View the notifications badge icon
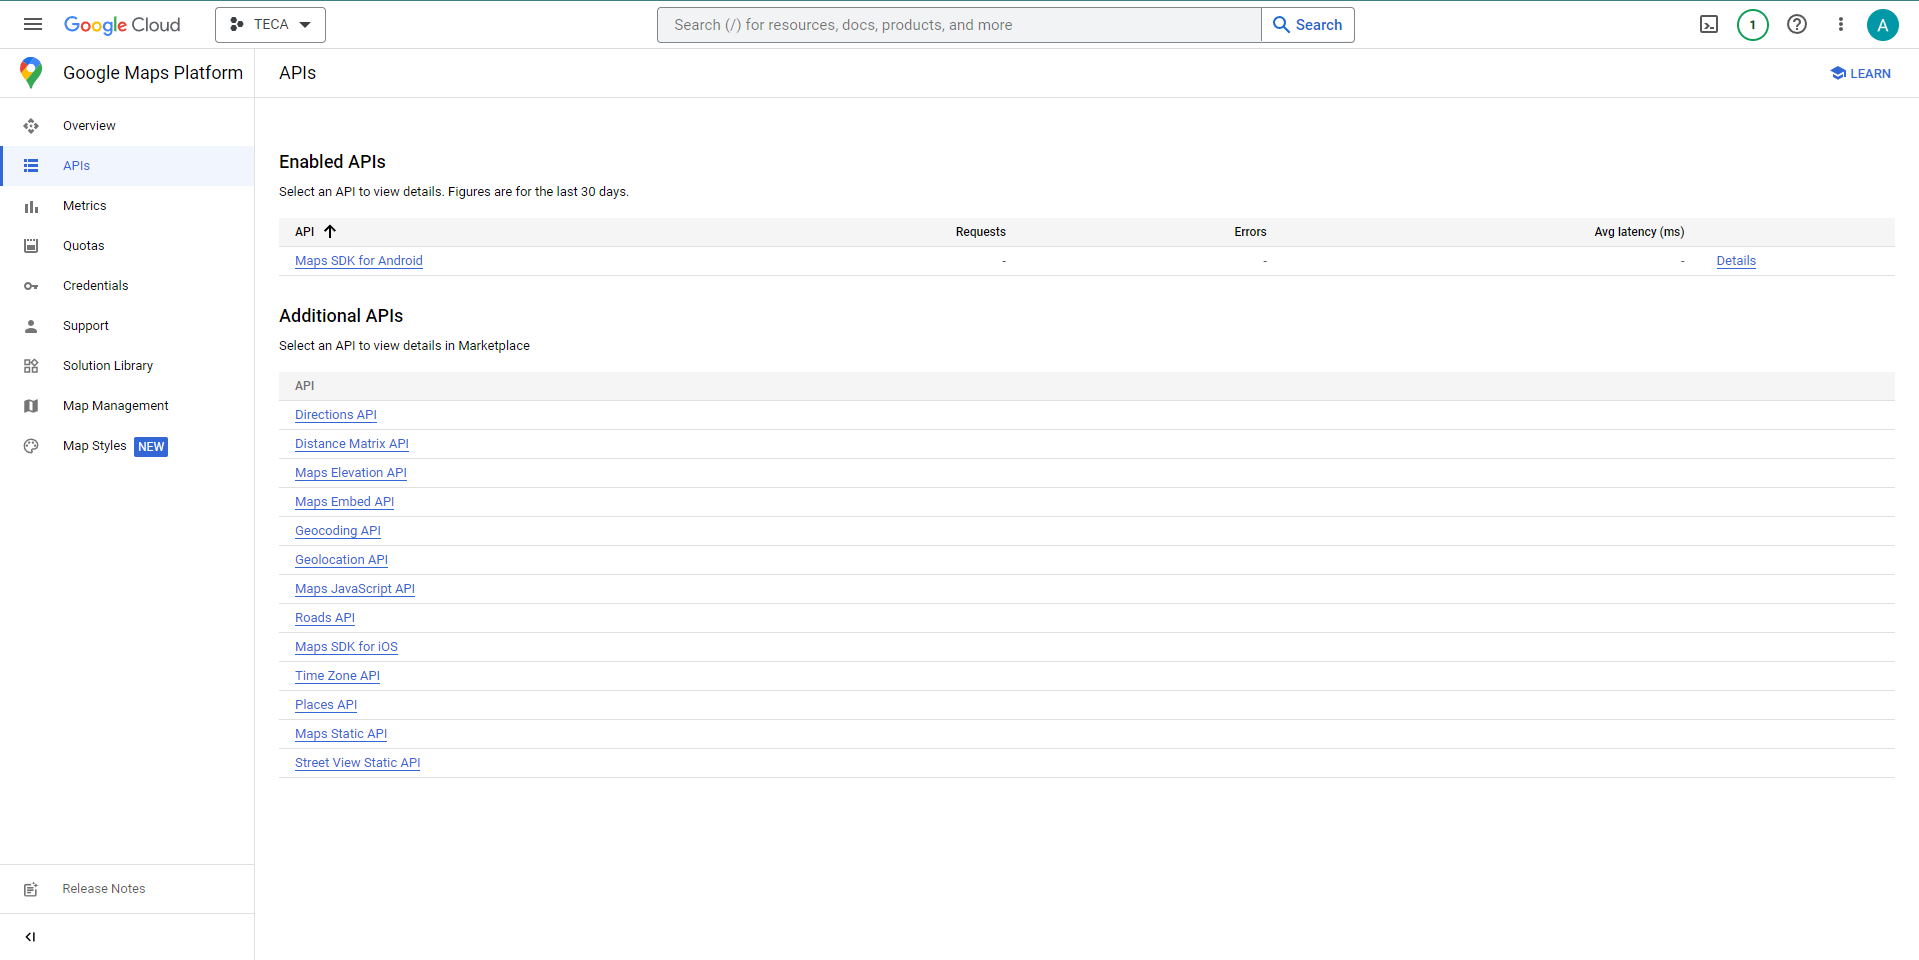1919x960 pixels. pyautogui.click(x=1752, y=25)
